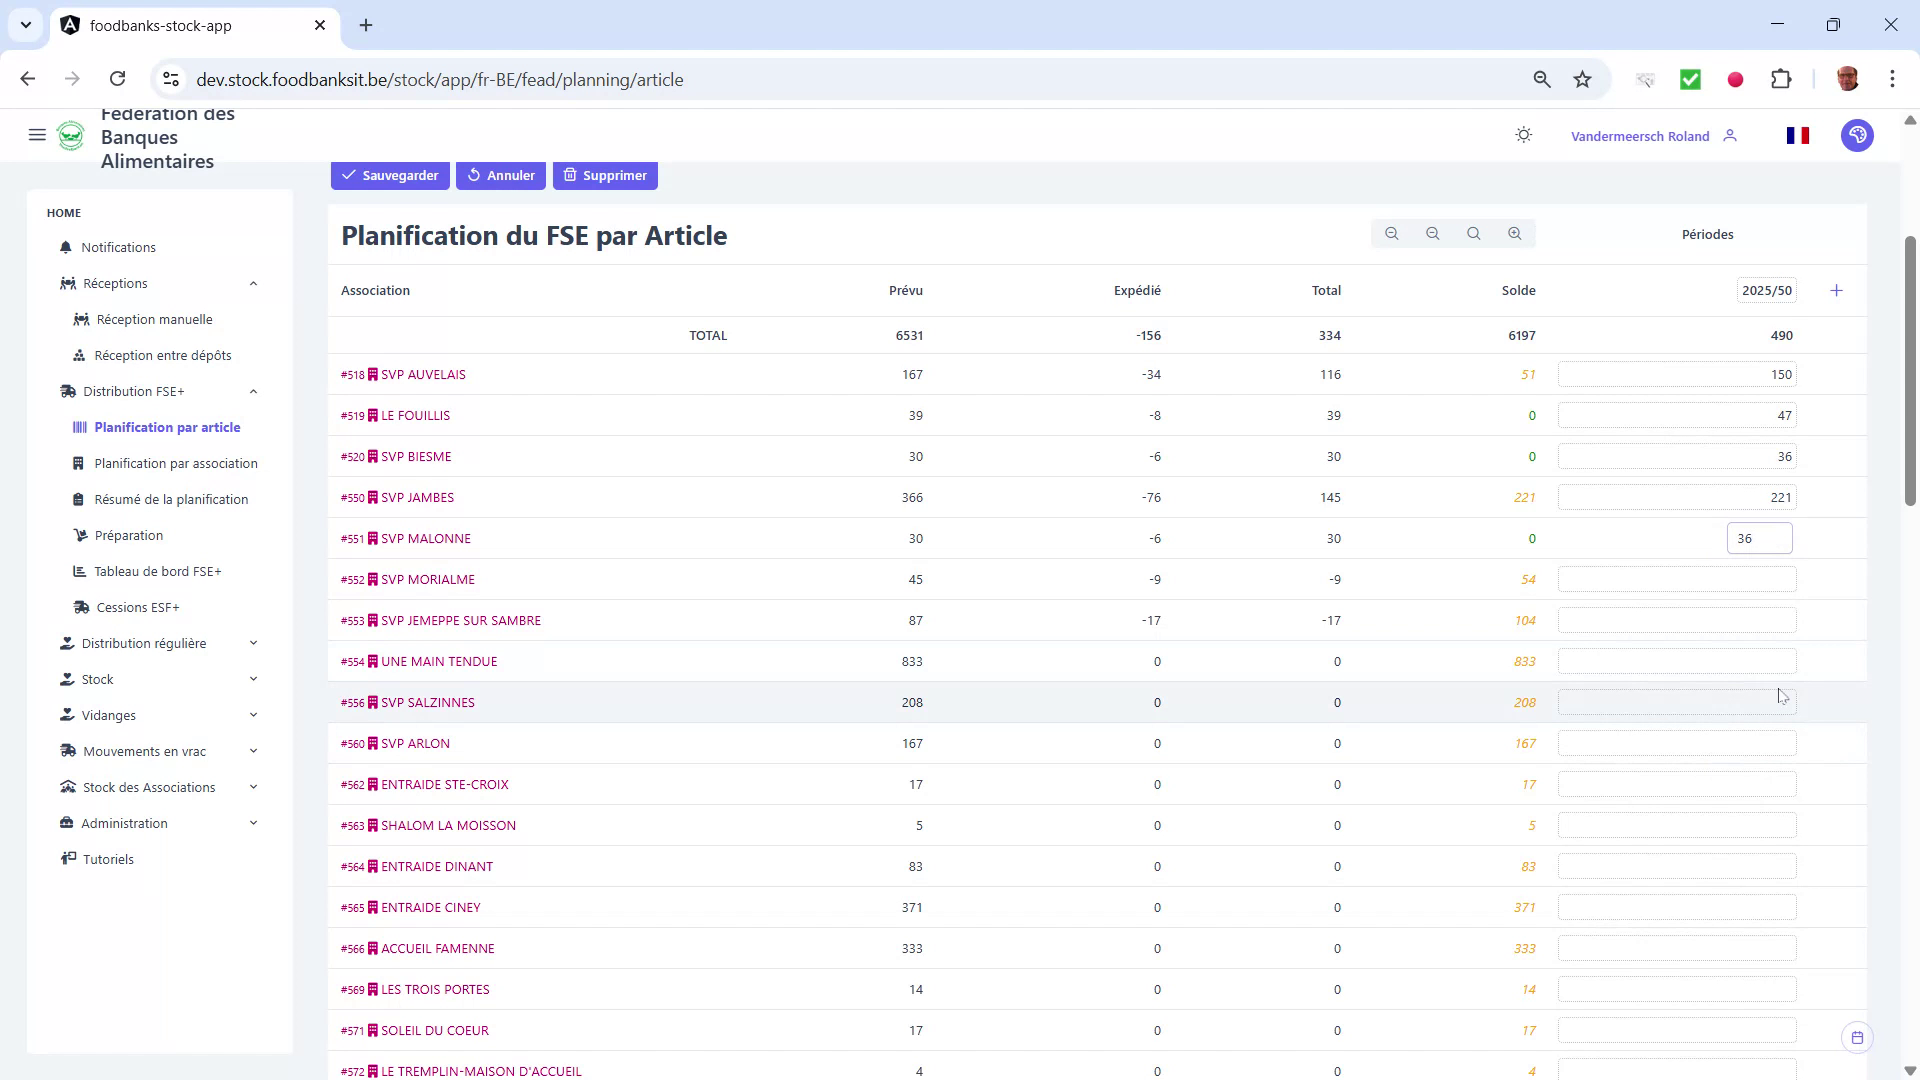The width and height of the screenshot is (1920, 1080).
Task: Click the French flag to change language
Action: 1797,135
